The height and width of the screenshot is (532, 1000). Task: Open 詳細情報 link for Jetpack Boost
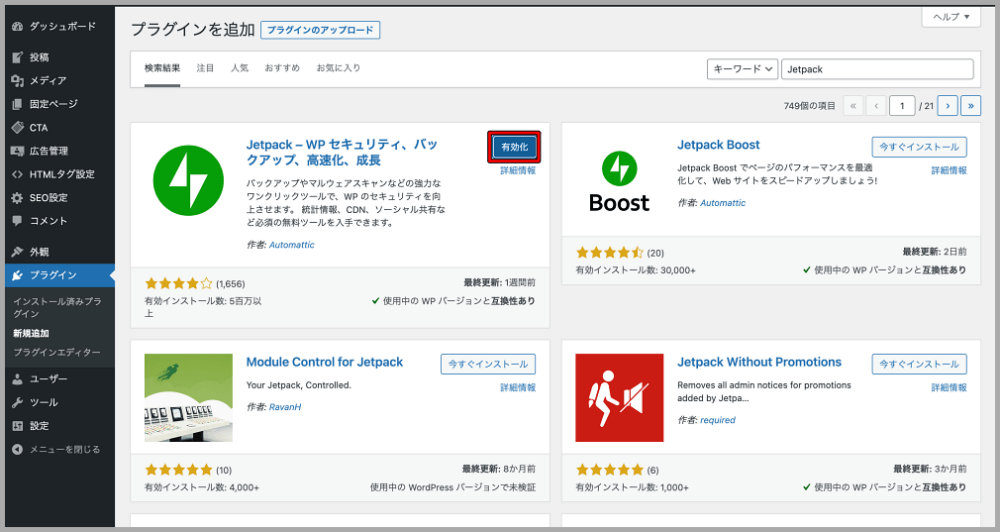click(949, 170)
